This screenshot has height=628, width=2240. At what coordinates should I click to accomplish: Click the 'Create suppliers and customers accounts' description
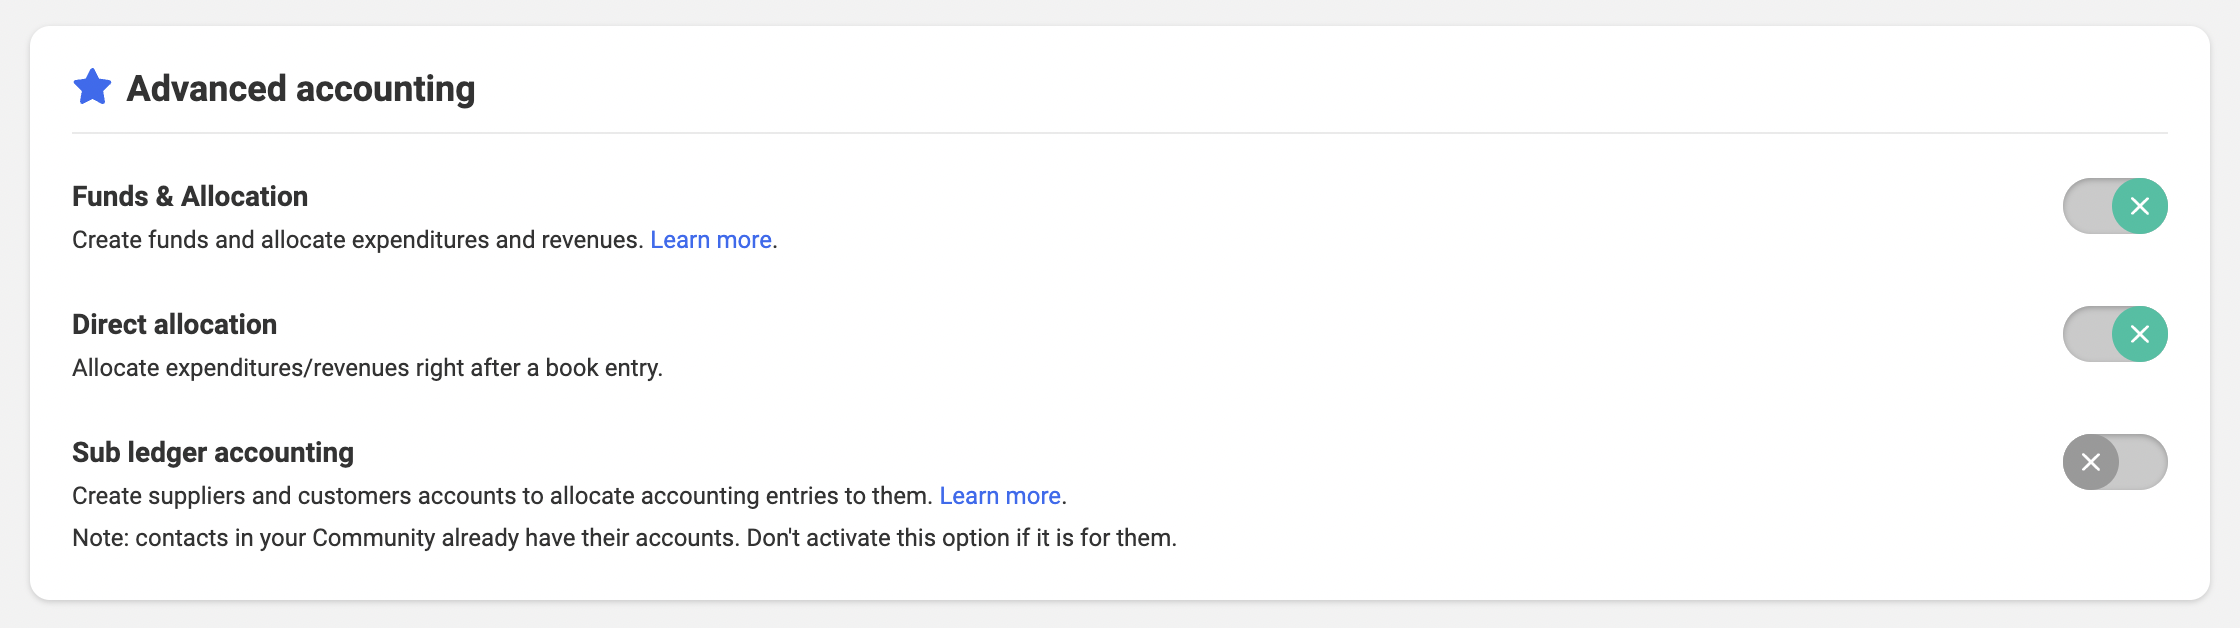(501, 496)
